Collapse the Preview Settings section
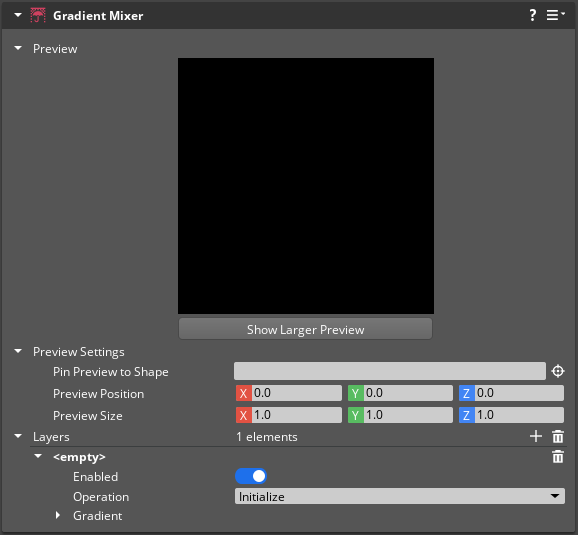Screen dimensions: 578x535 pyautogui.click(x=18, y=351)
